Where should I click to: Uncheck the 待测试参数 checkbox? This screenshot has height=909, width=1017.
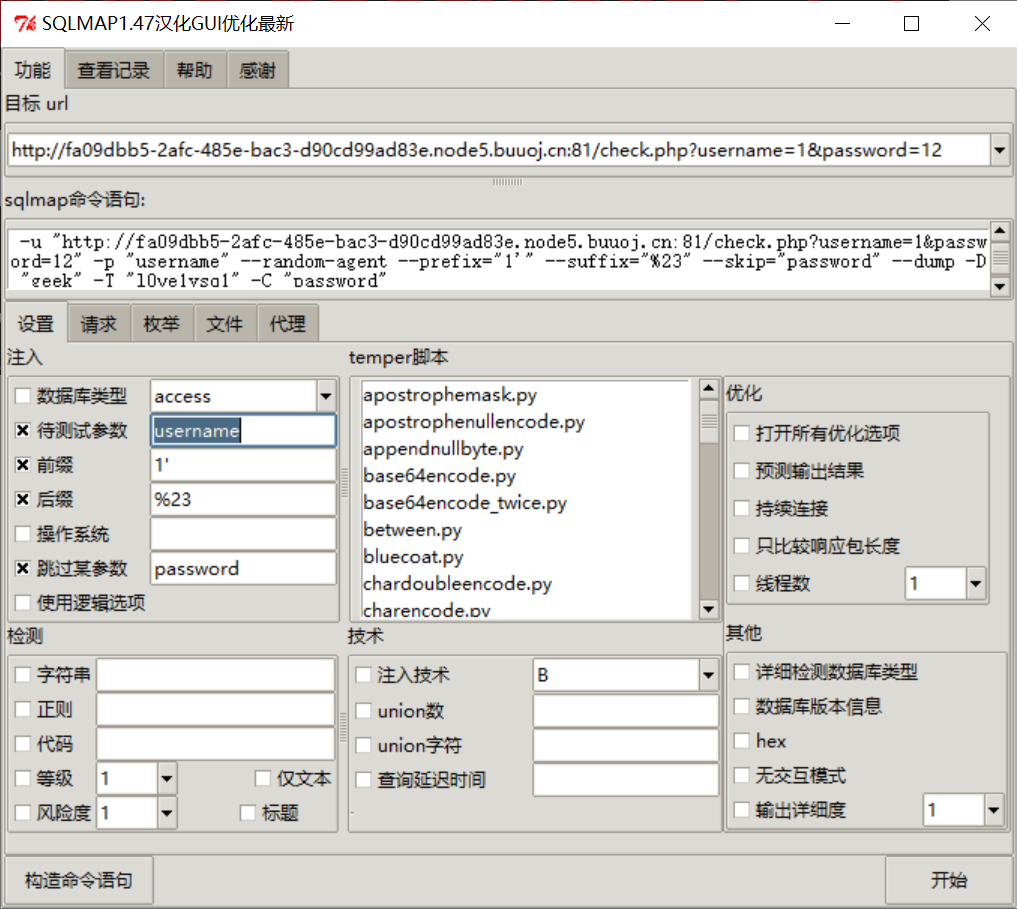coord(23,430)
